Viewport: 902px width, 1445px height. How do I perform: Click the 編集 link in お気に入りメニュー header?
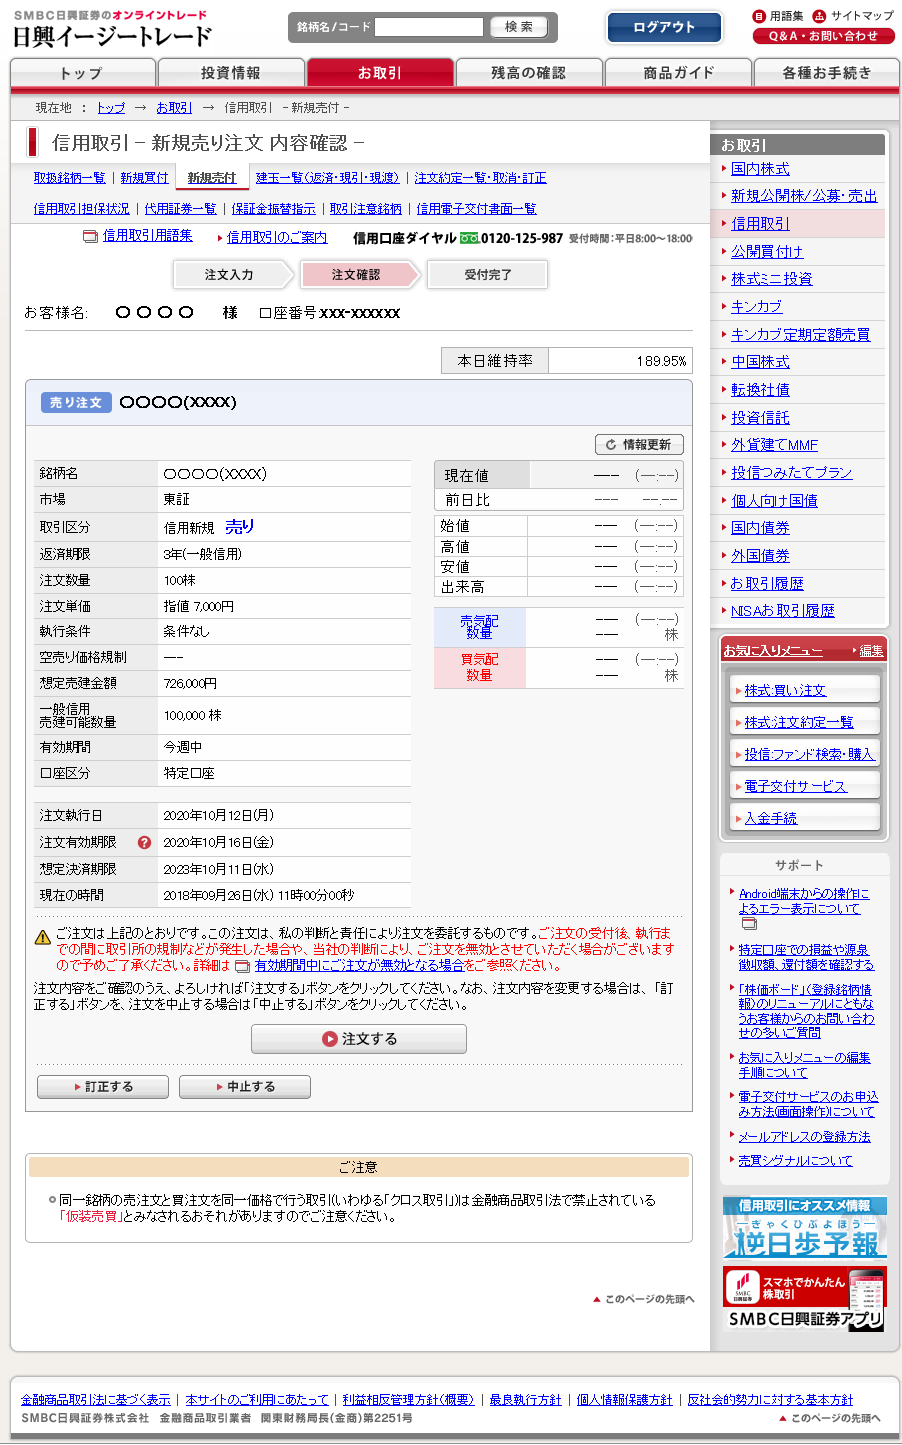pos(871,651)
